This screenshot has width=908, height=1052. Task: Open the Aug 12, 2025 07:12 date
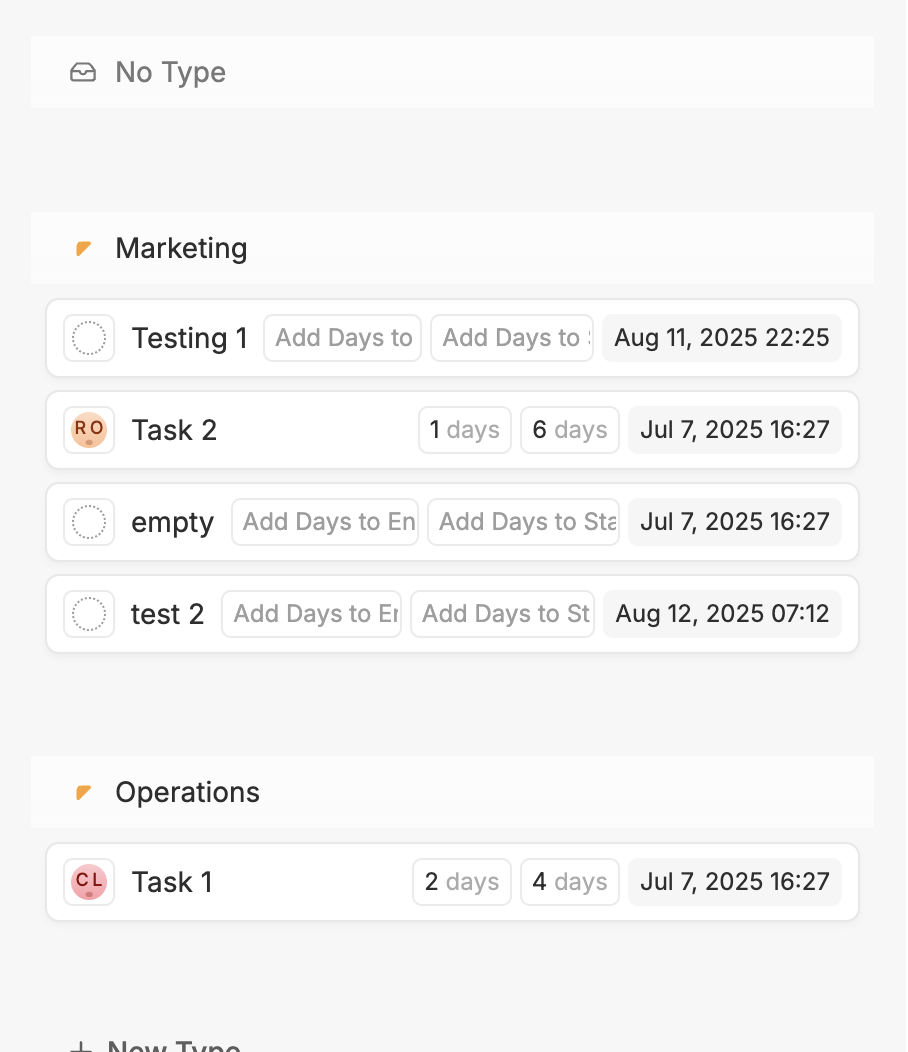pyautogui.click(x=722, y=614)
